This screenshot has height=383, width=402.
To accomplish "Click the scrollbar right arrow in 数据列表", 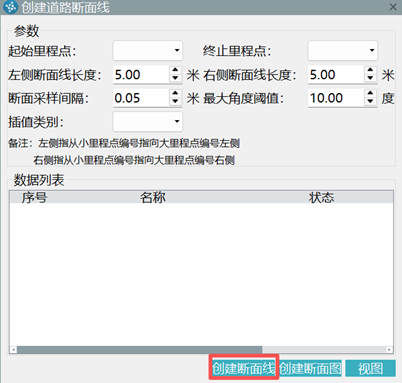I will [x=389, y=350].
